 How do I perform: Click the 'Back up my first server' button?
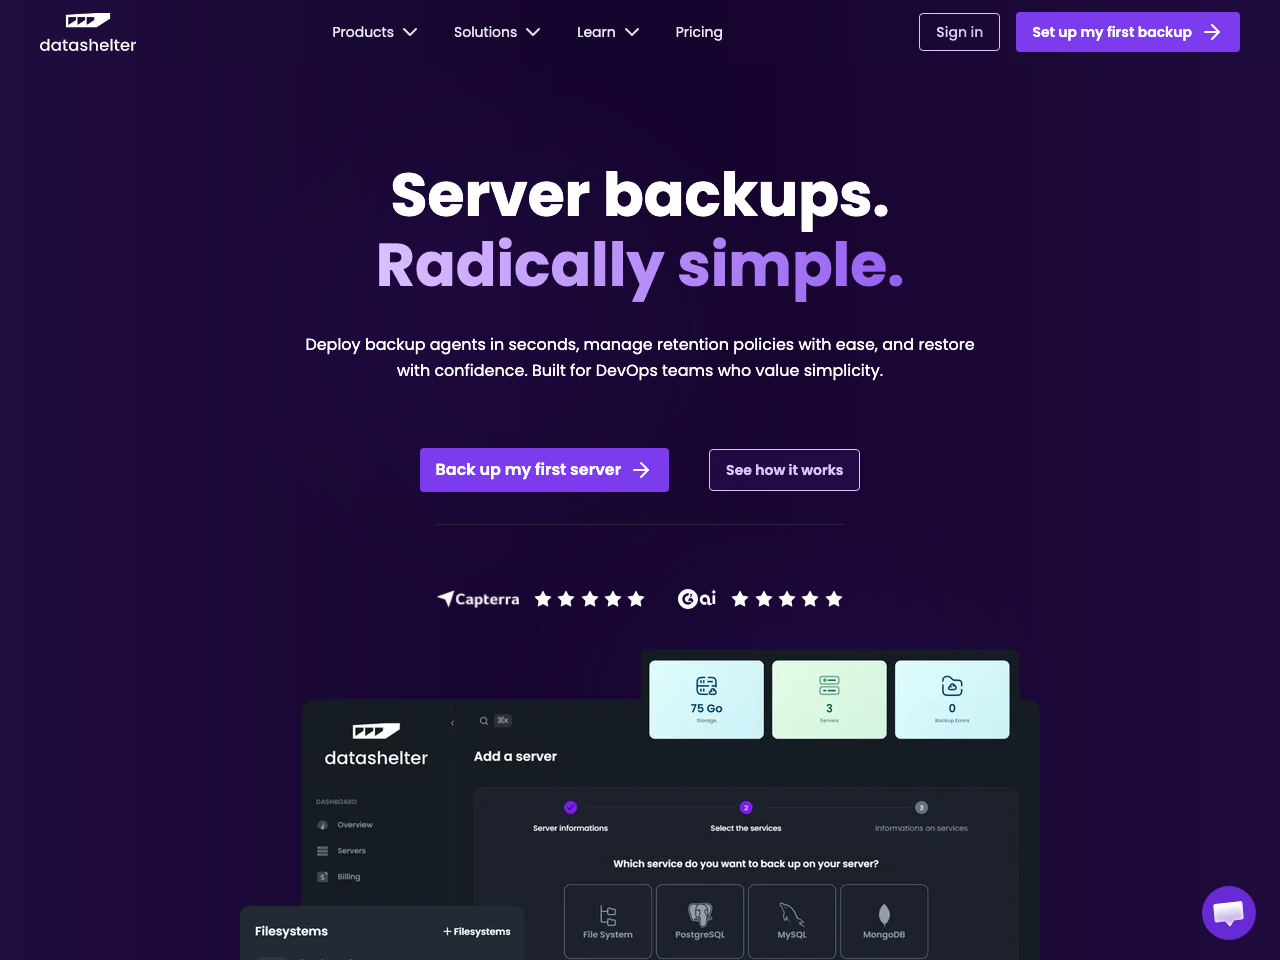[x=544, y=469]
